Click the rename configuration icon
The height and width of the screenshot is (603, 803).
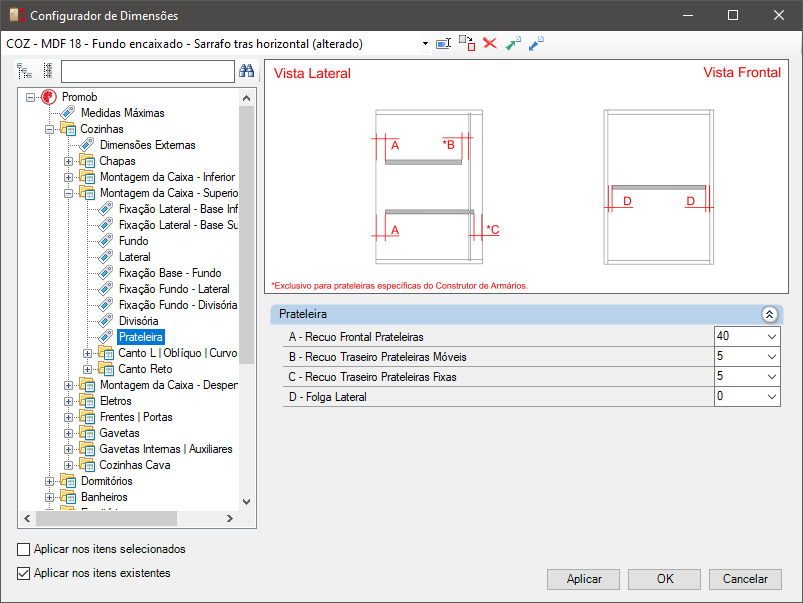click(x=443, y=44)
